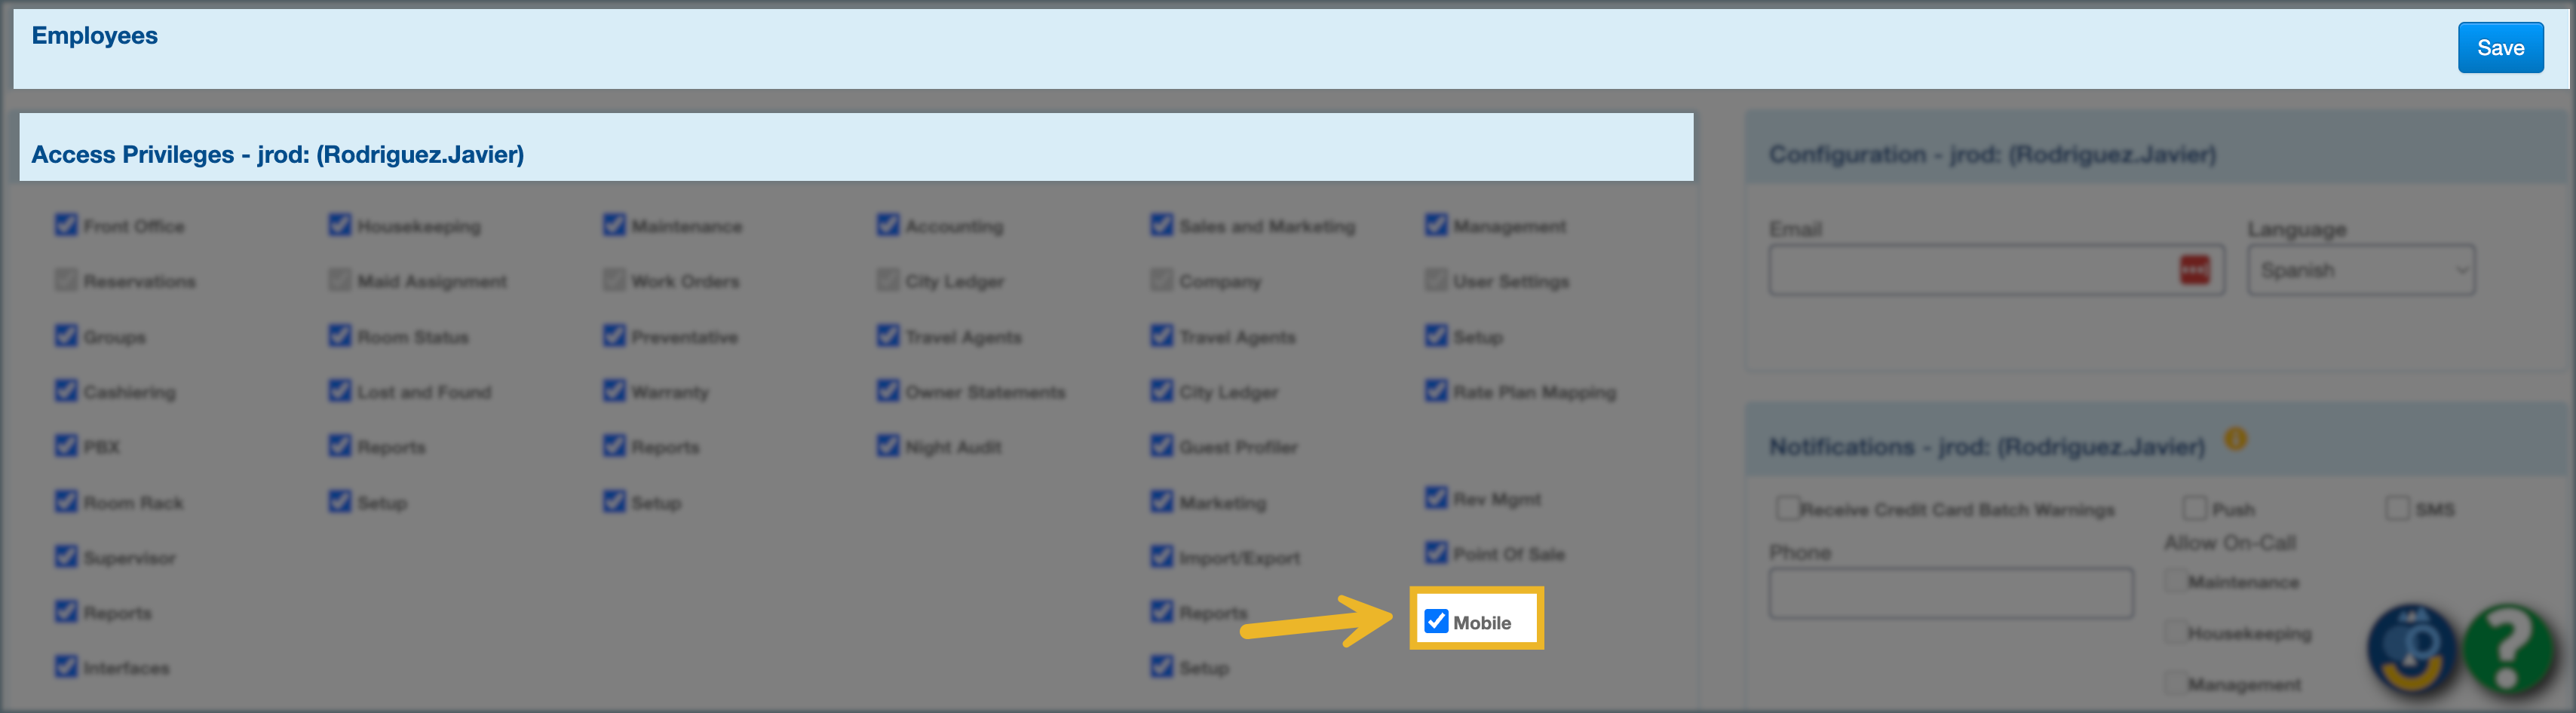Uncheck the Mobile access checkbox

point(1436,621)
